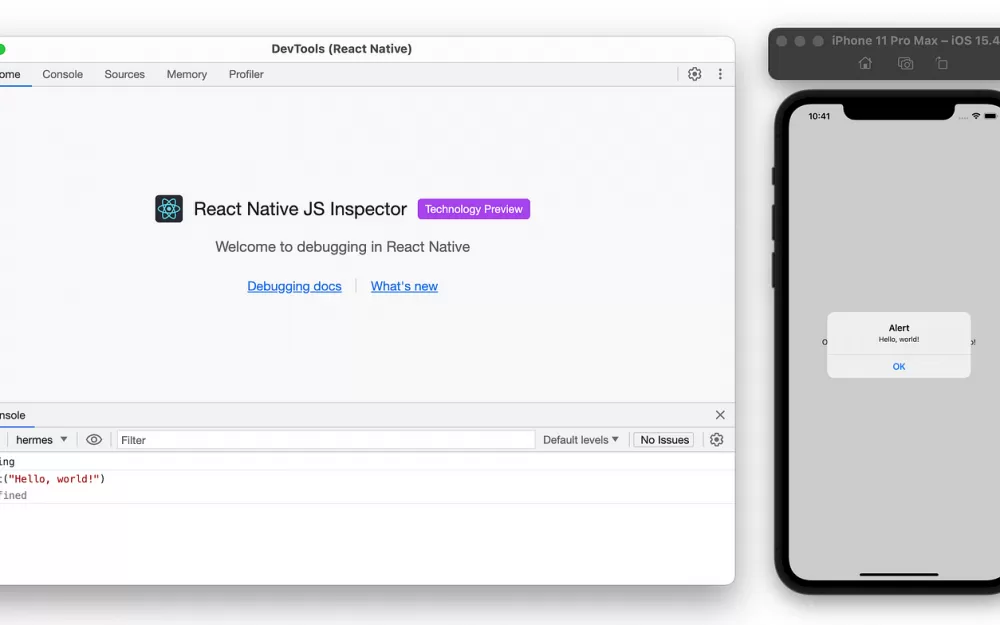Switch to the Profiler tab
The width and height of the screenshot is (1000, 625).
[x=246, y=74]
